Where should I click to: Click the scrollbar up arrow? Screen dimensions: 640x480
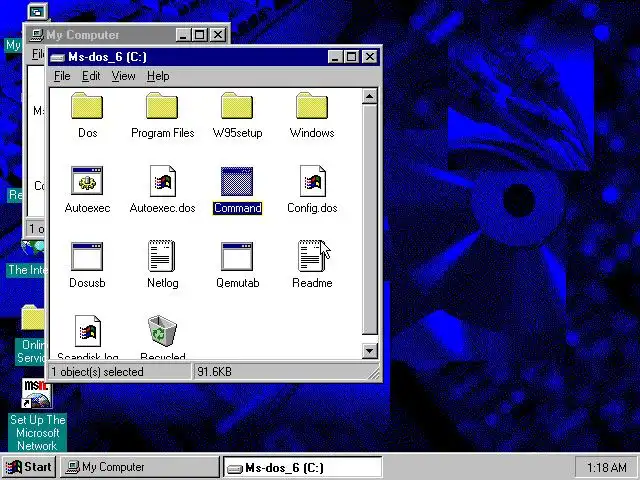click(369, 97)
